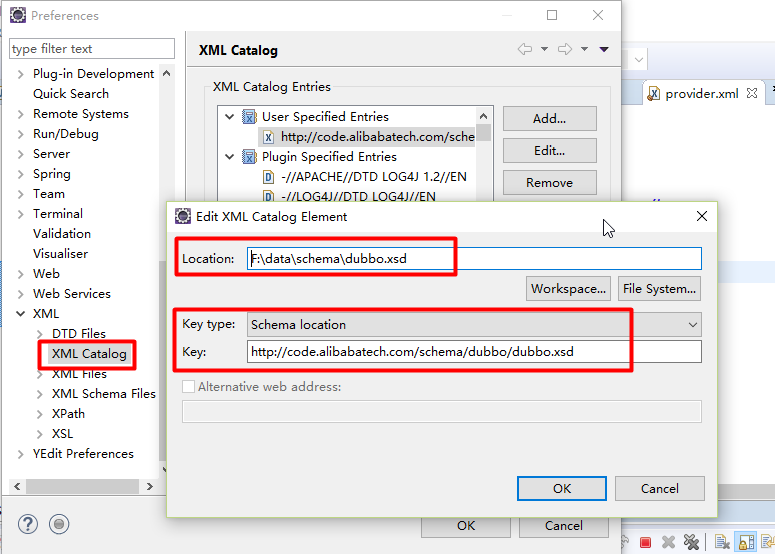Viewport: 775px width, 554px height.
Task: Open the view menu triangle in XML Catalog header
Action: pyautogui.click(x=604, y=49)
